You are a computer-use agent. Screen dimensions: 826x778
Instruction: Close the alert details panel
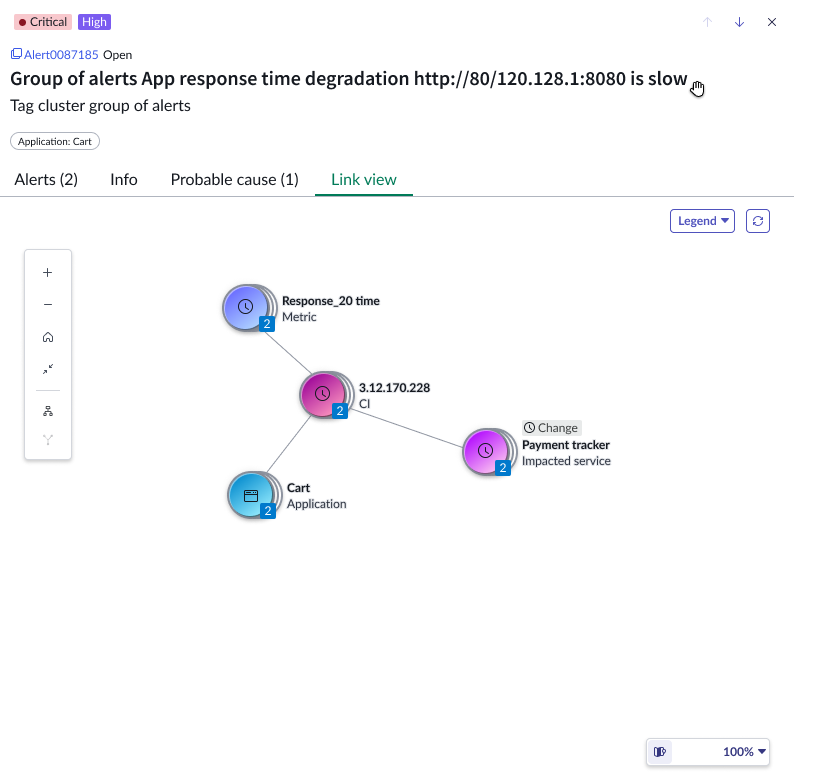(772, 22)
